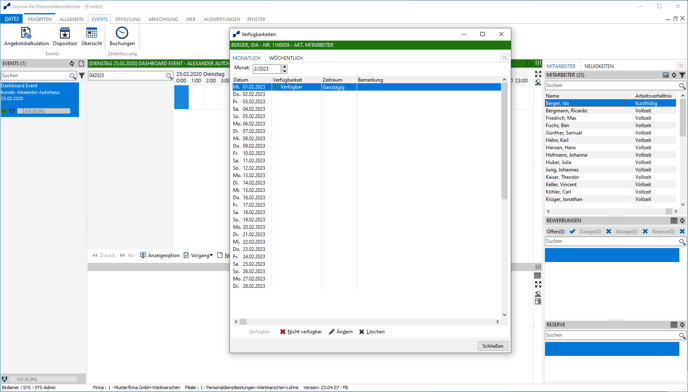The image size is (688, 392).
Task: Click Nicht verfügbar button
Action: click(x=301, y=332)
